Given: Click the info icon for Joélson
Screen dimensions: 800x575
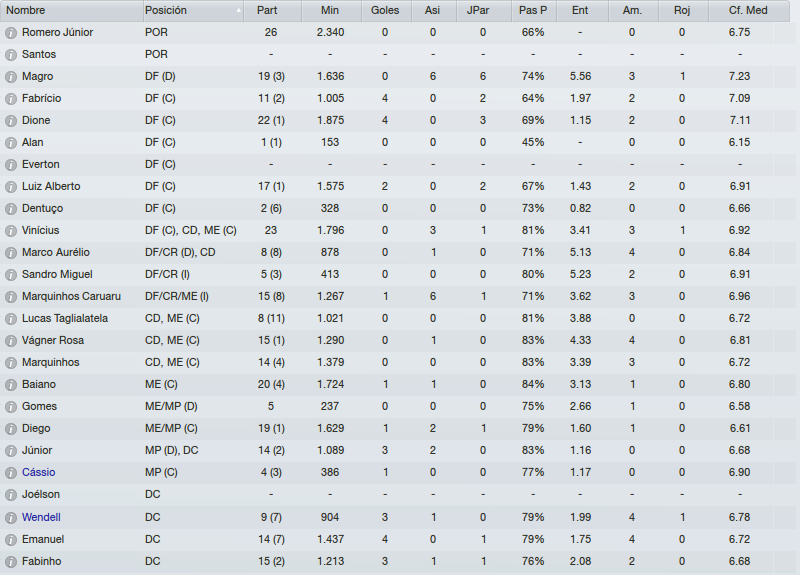Looking at the screenshot, I should pos(11,495).
